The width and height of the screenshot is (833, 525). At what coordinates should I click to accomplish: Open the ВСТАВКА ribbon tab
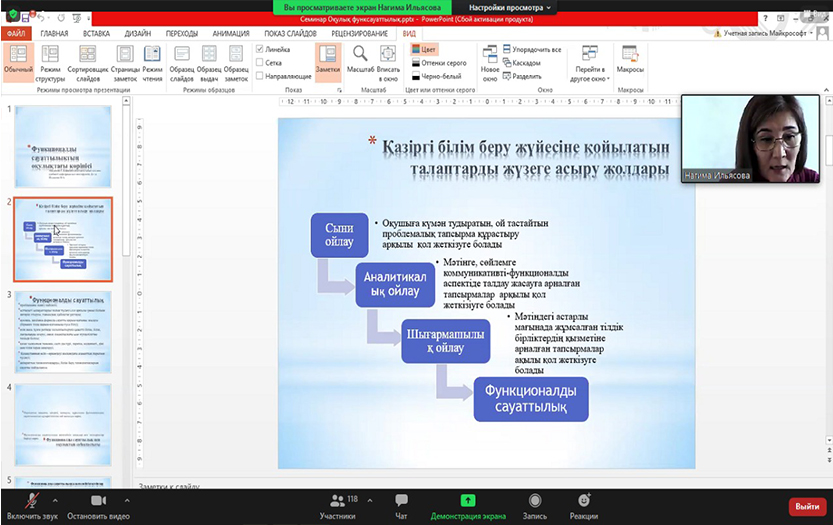point(96,33)
